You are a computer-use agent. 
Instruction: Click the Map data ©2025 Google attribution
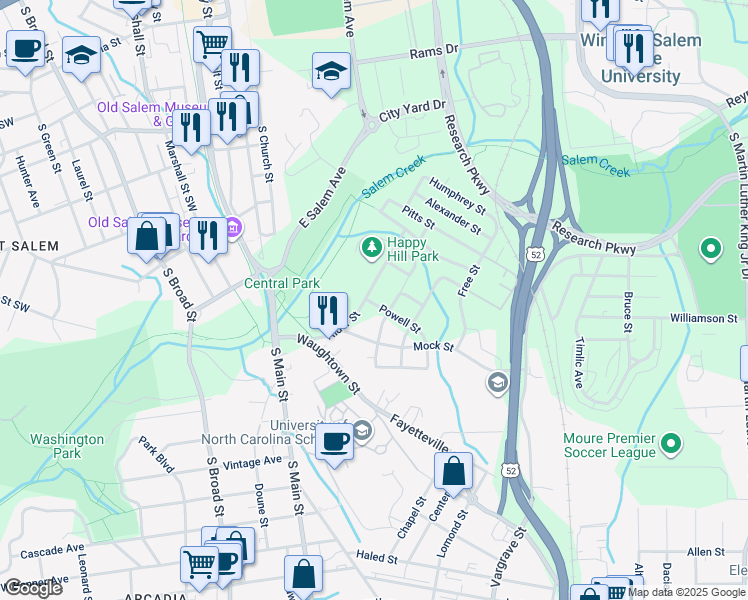(687, 592)
